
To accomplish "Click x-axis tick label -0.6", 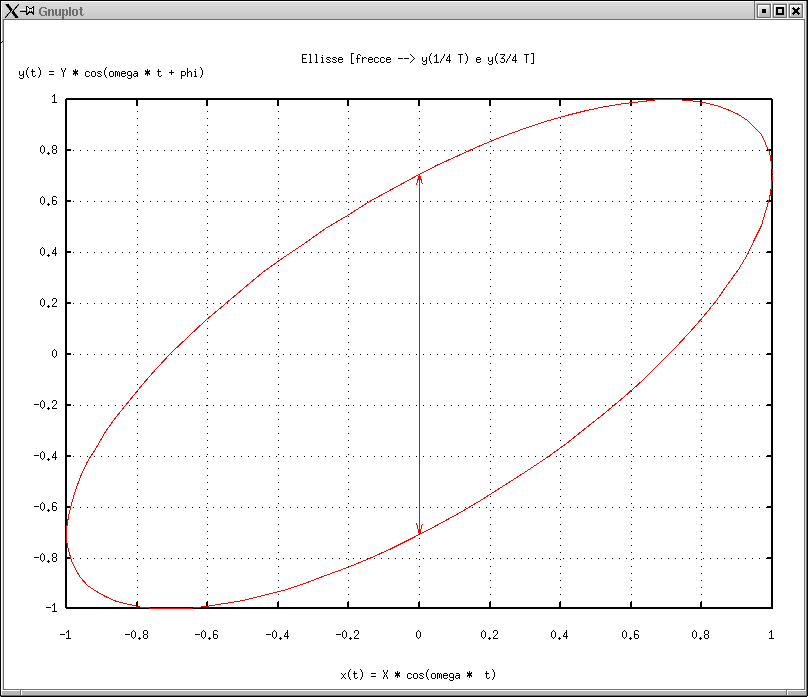I will tap(207, 635).
